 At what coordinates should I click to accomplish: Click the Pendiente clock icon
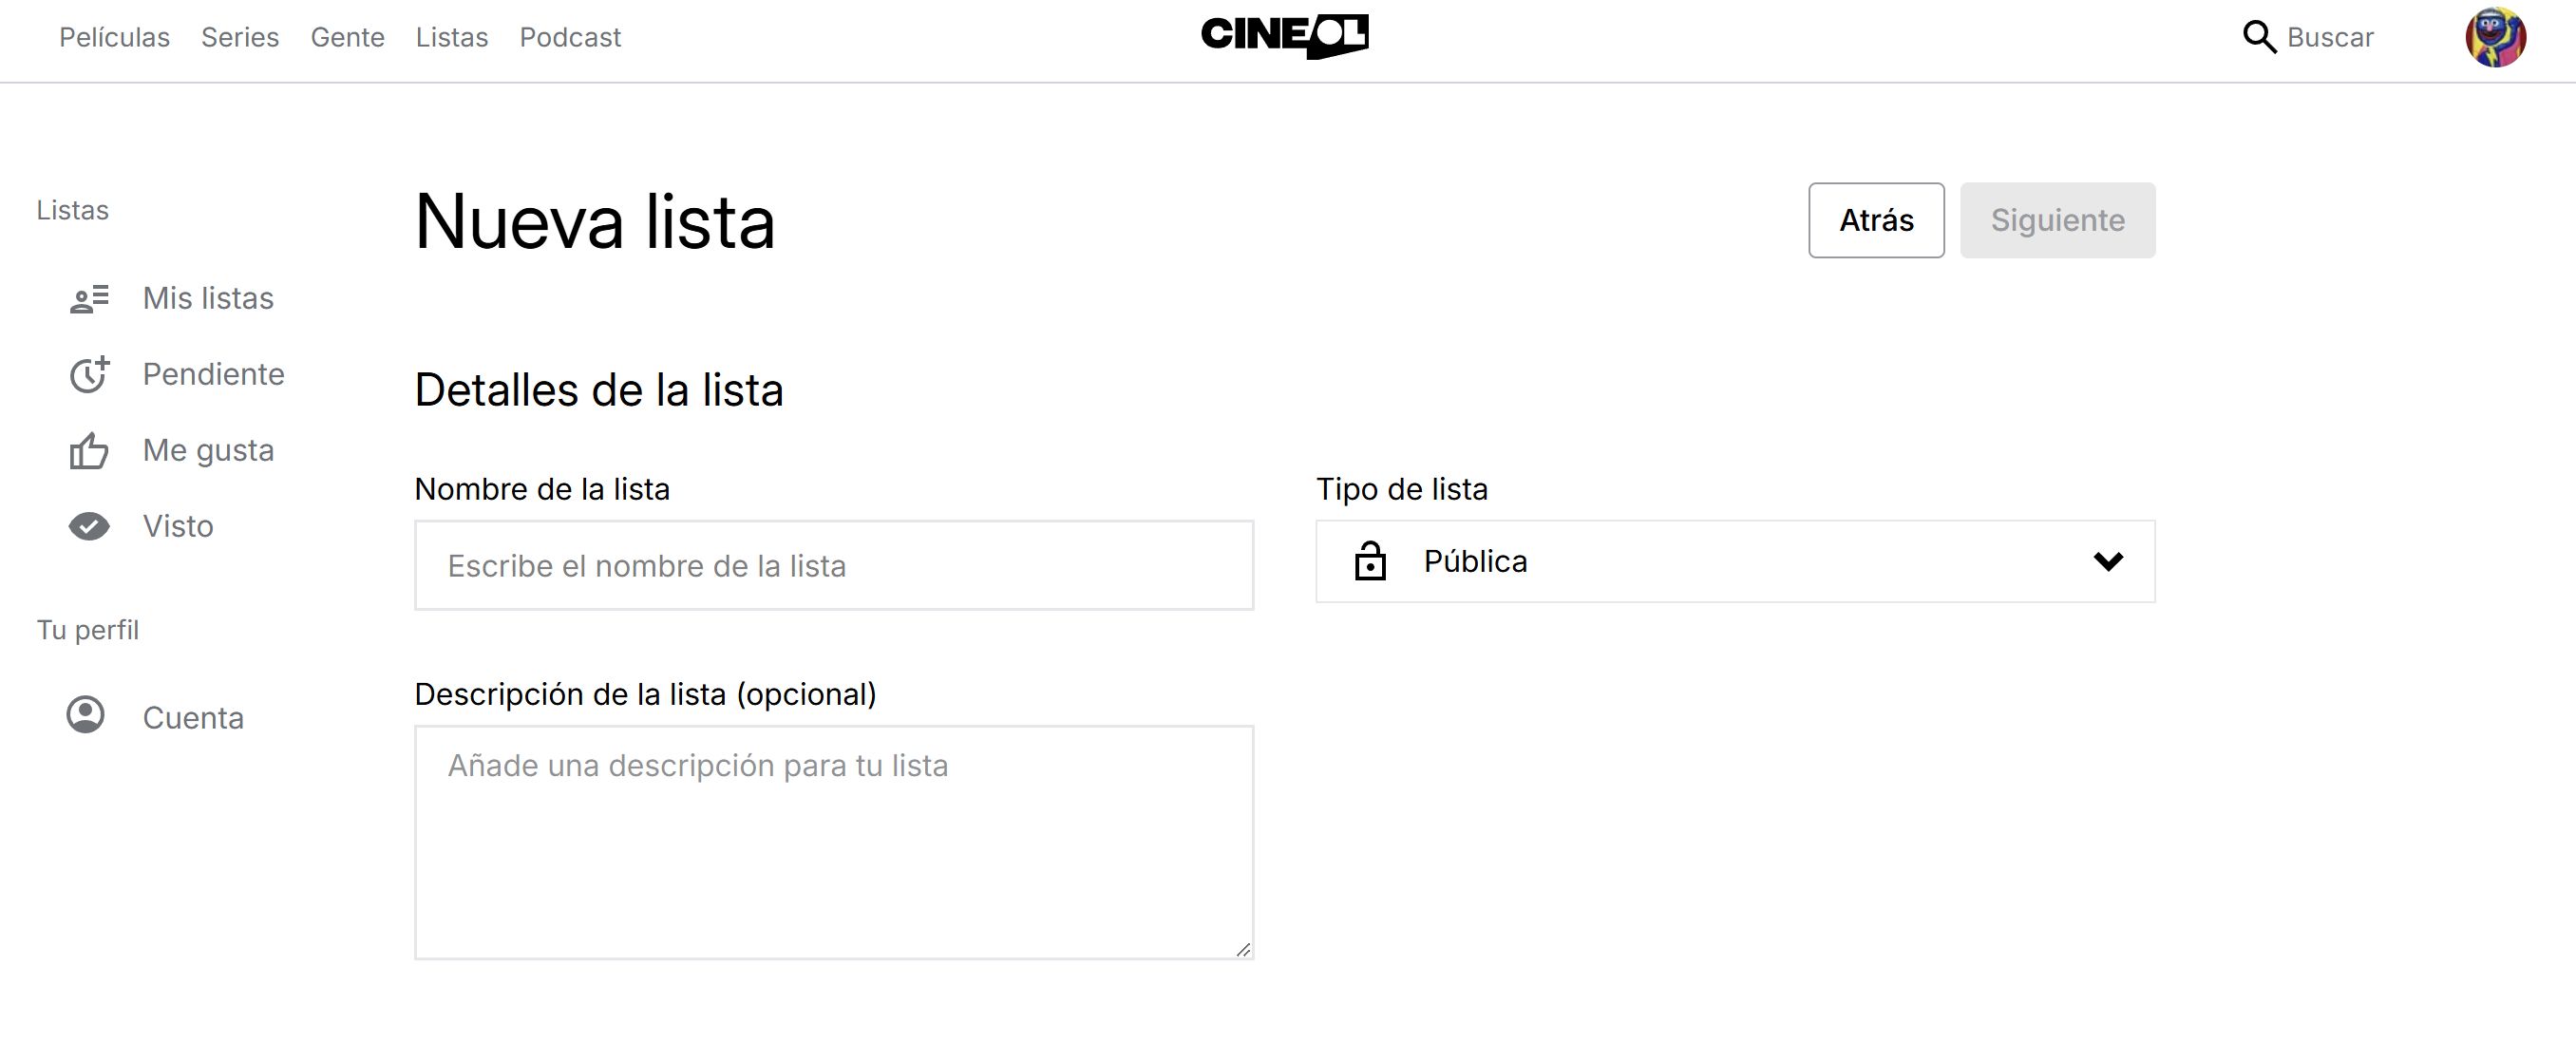89,374
